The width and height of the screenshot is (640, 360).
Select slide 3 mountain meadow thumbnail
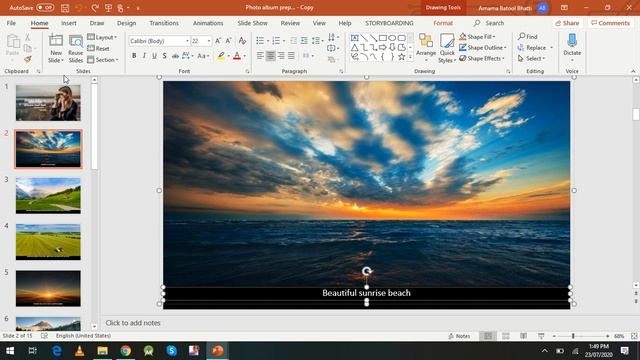coord(48,196)
